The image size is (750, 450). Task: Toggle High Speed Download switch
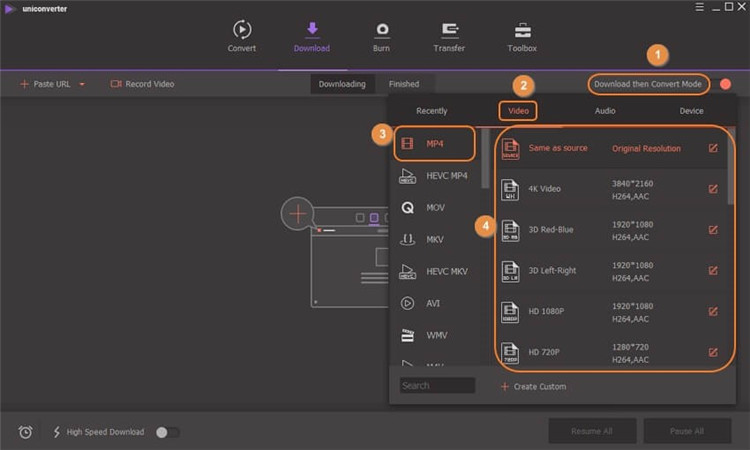coord(167,432)
